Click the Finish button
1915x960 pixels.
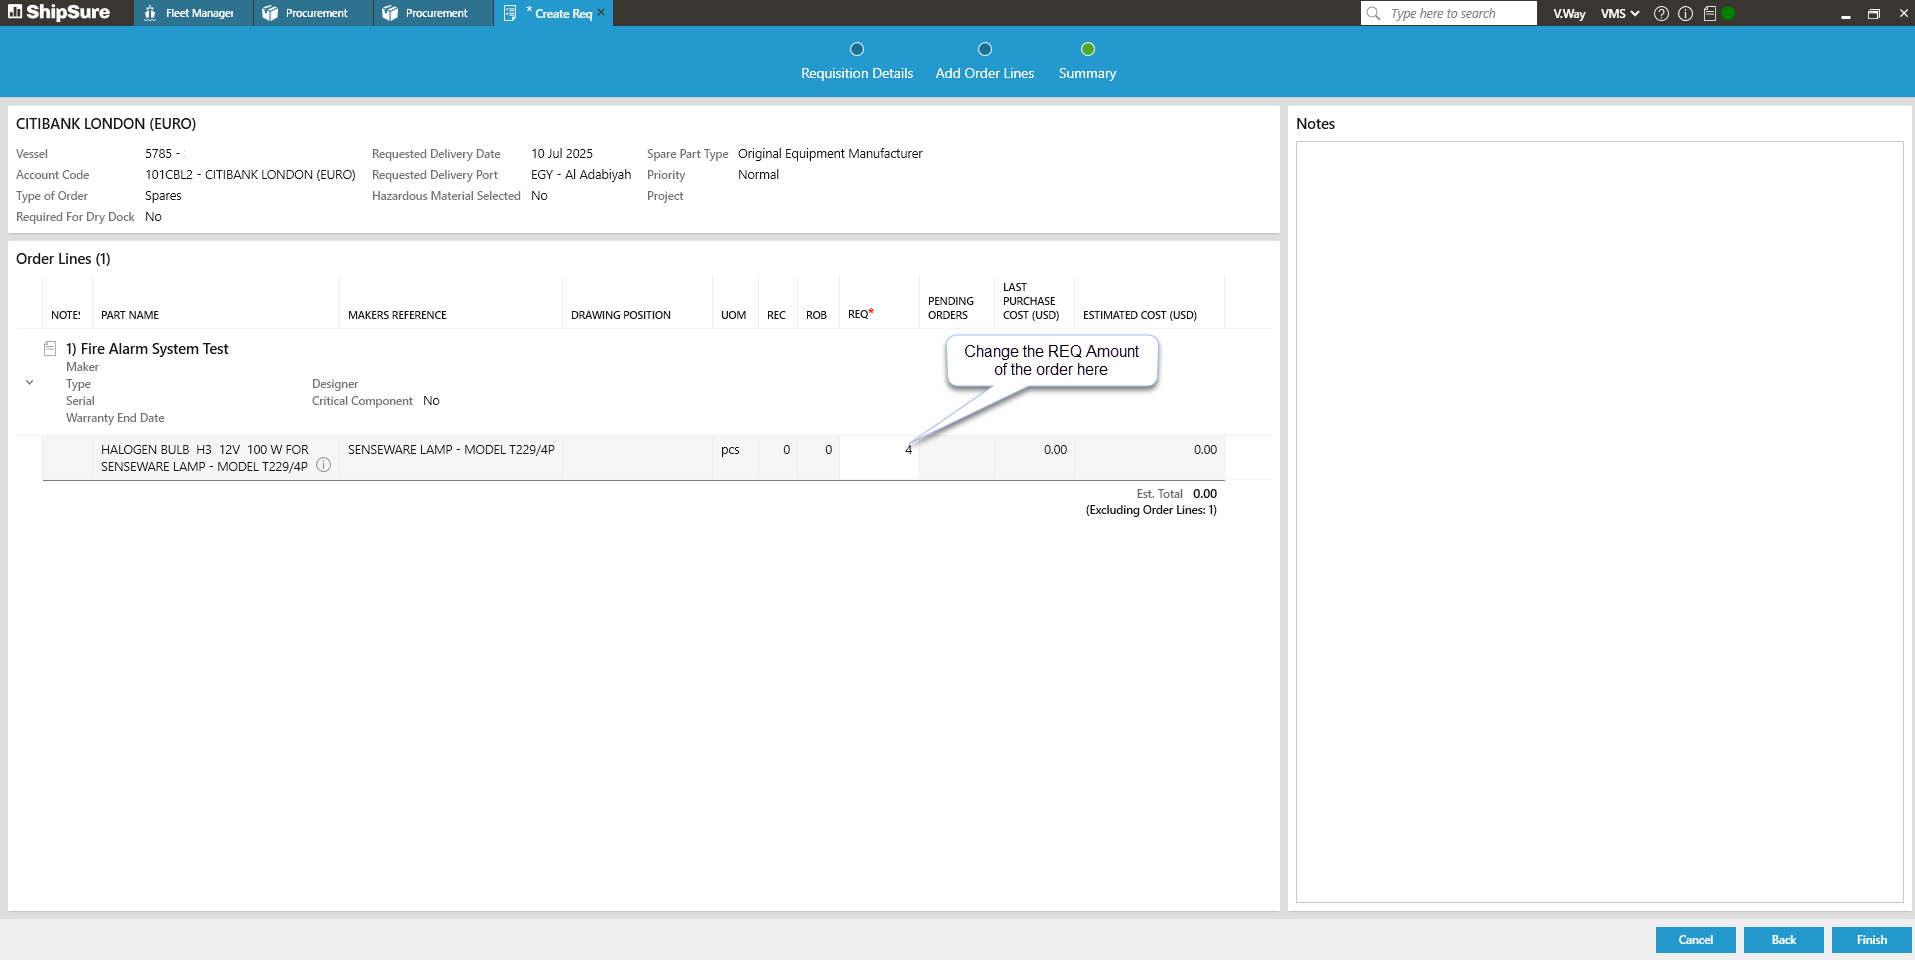pyautogui.click(x=1871, y=940)
